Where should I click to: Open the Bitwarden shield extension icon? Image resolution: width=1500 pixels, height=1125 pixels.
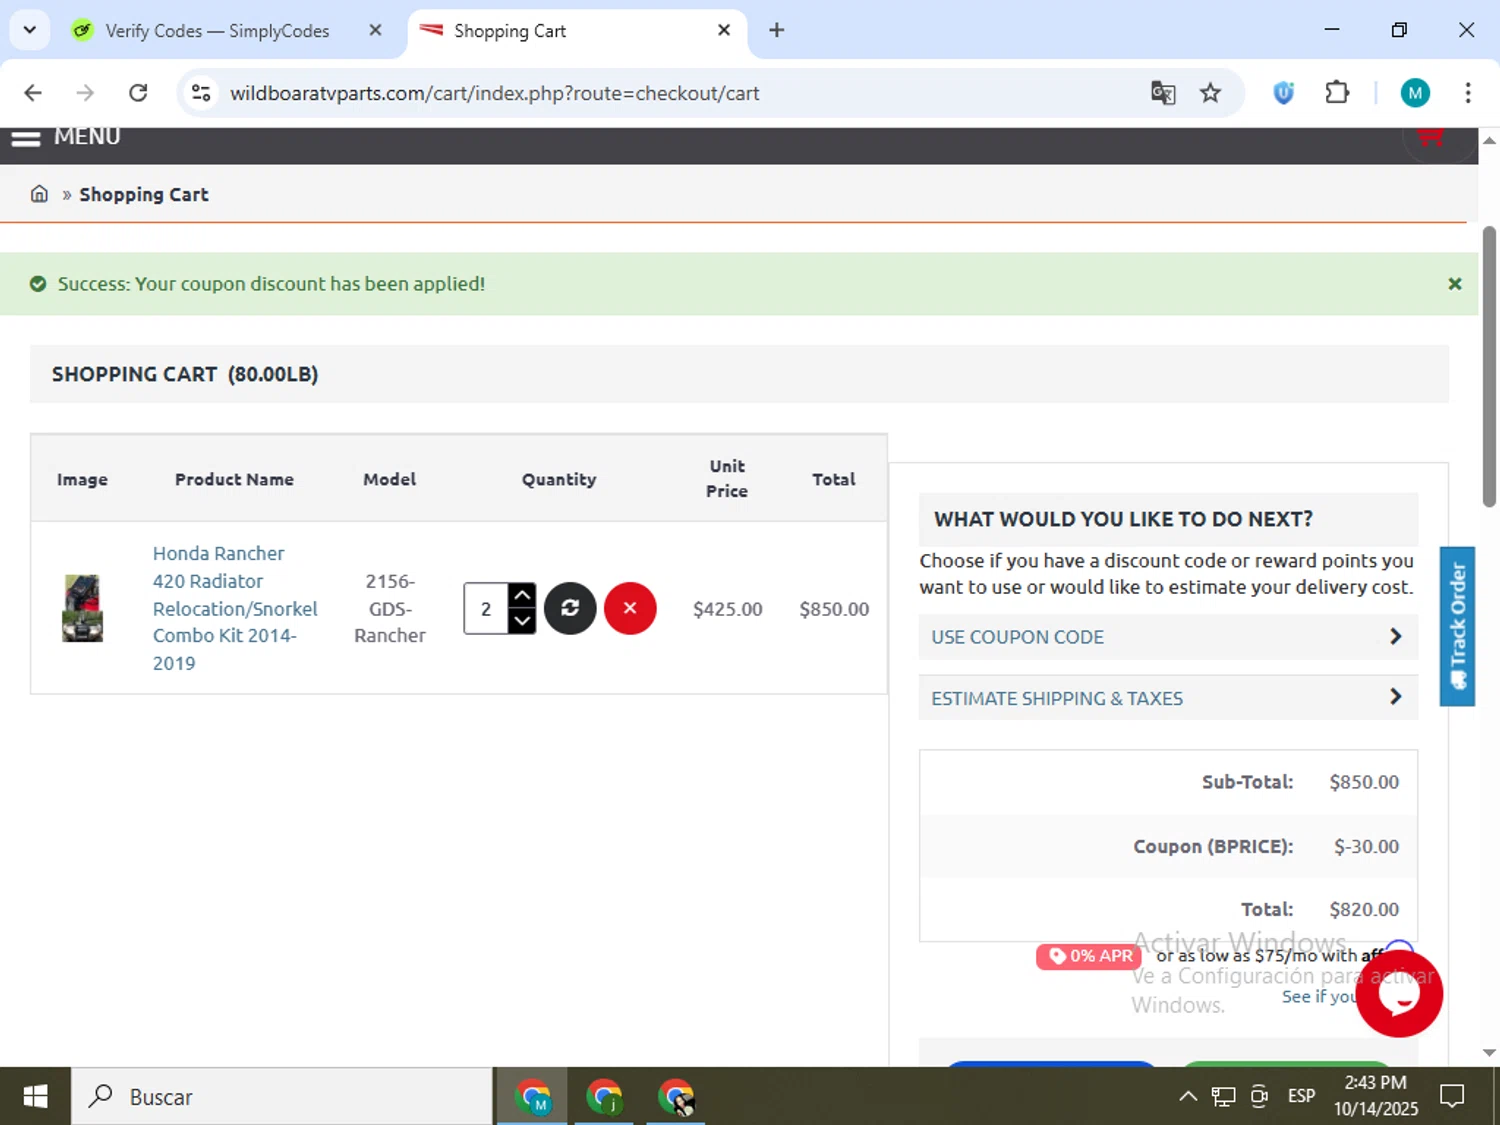[1284, 93]
